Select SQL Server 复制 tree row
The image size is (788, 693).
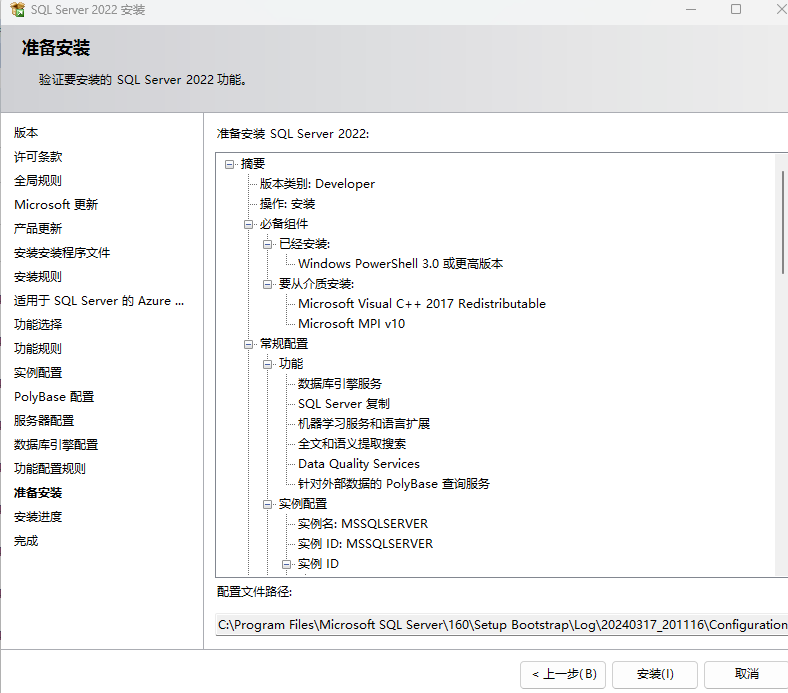(x=344, y=404)
